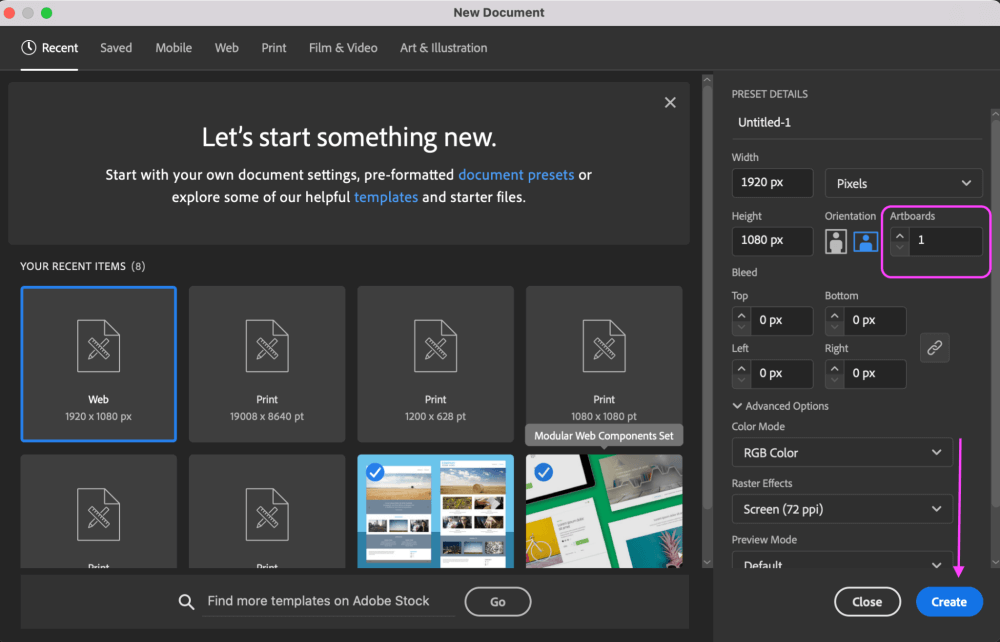Open the RGB Color mode dropdown
The width and height of the screenshot is (1000, 642).
[842, 452]
